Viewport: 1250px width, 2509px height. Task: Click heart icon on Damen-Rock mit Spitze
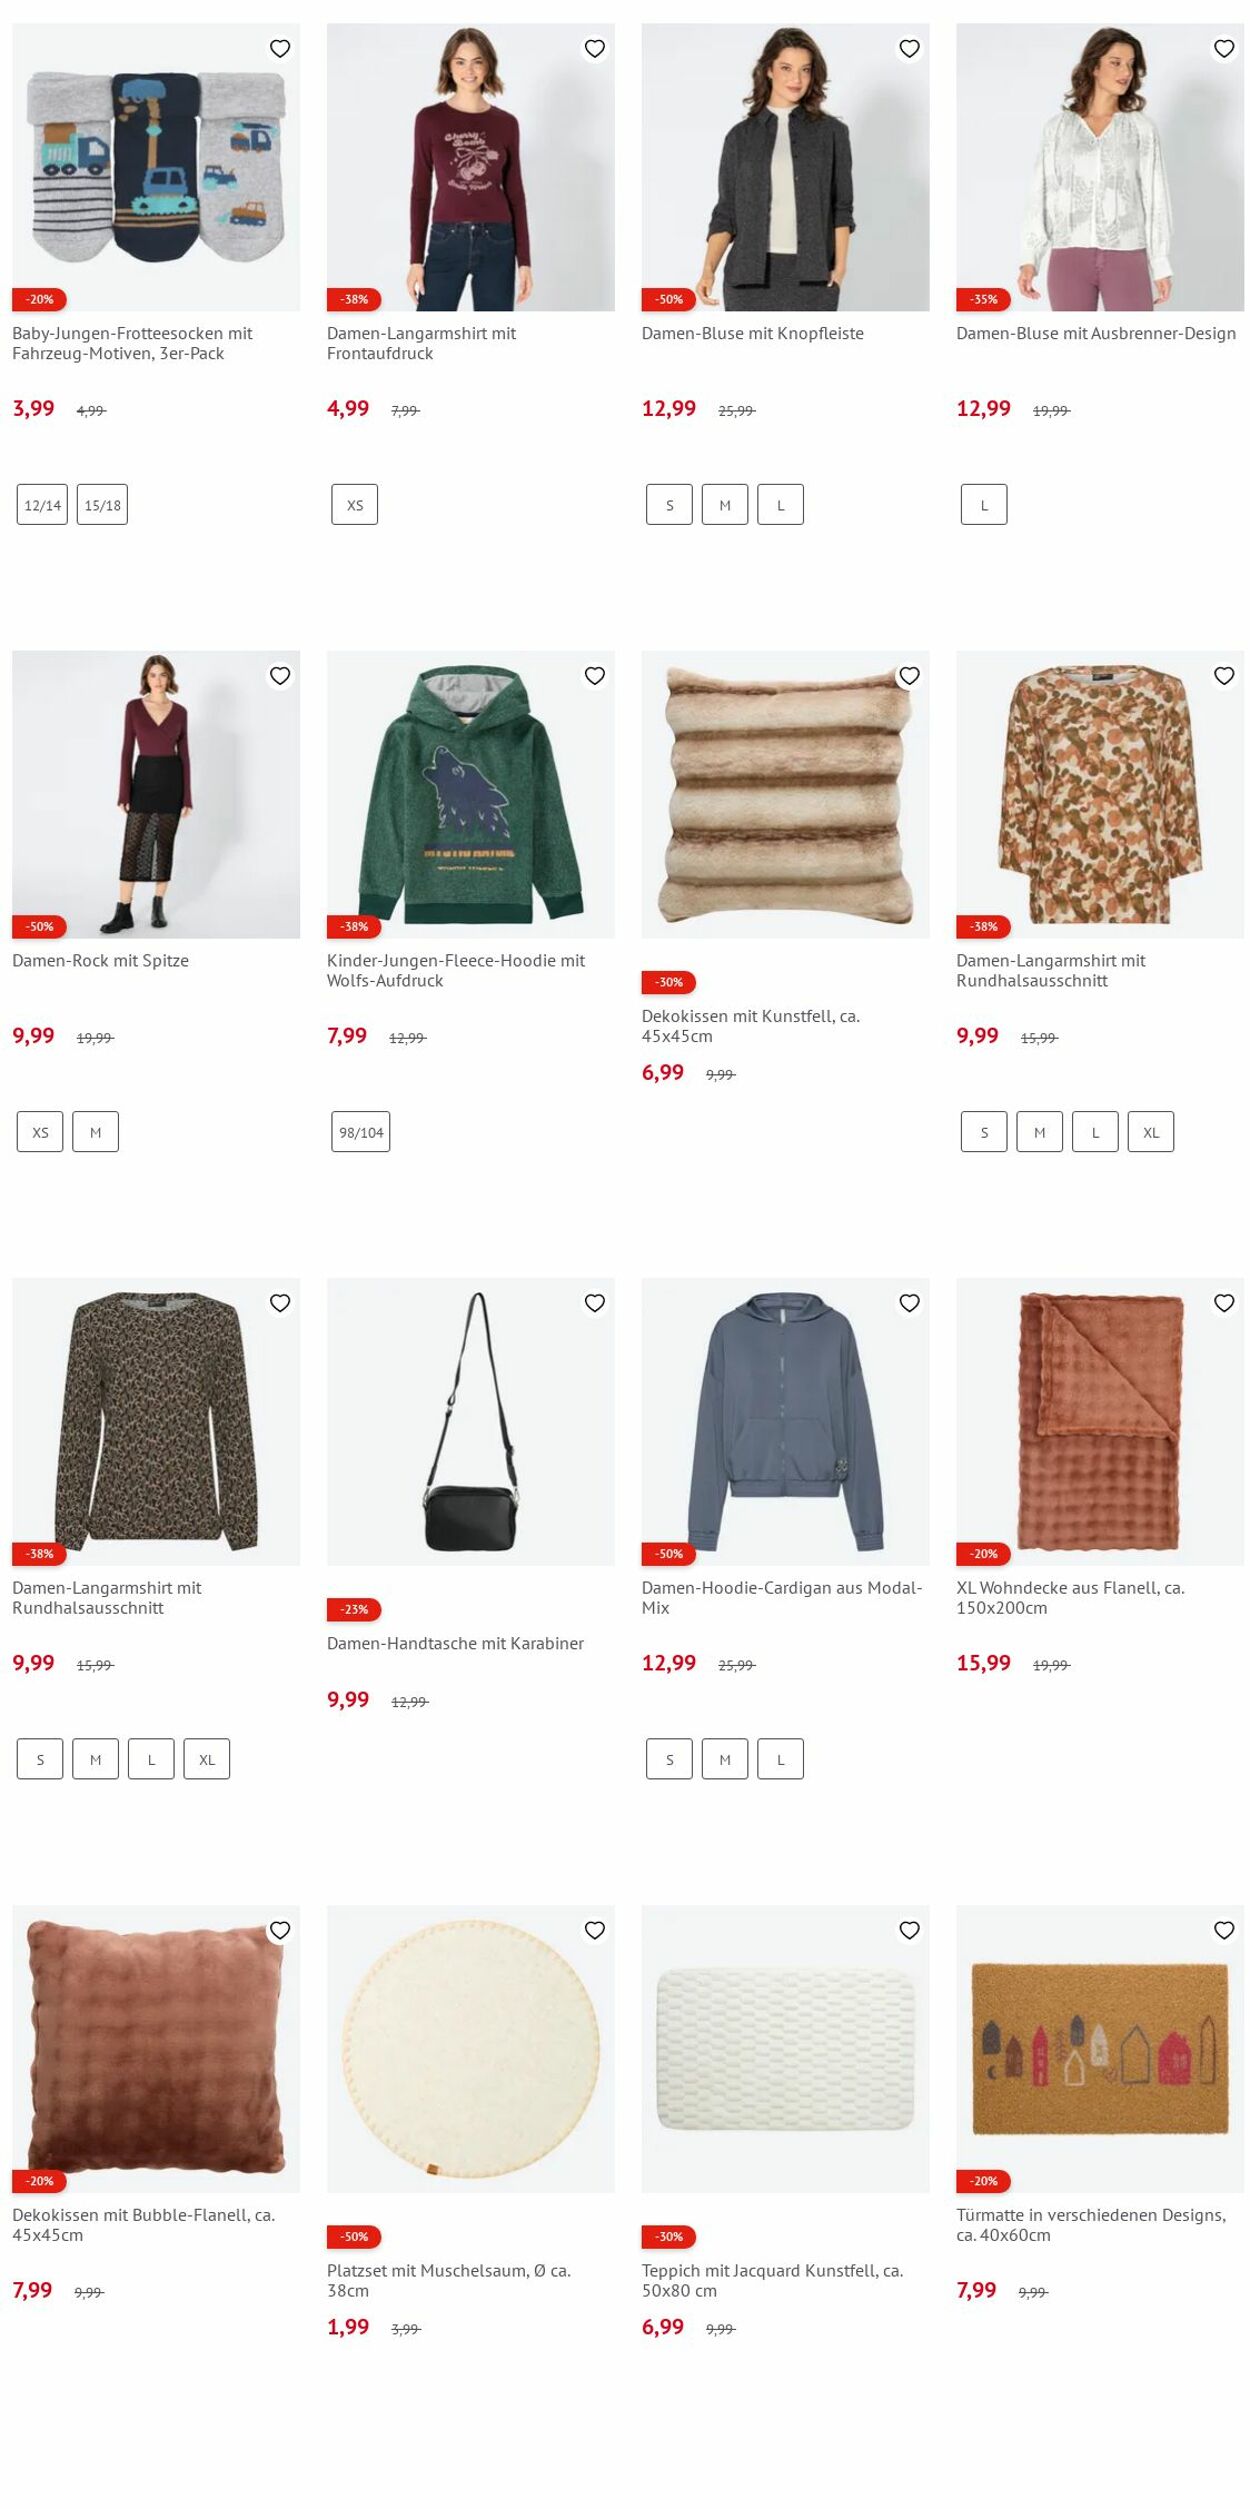coord(280,676)
